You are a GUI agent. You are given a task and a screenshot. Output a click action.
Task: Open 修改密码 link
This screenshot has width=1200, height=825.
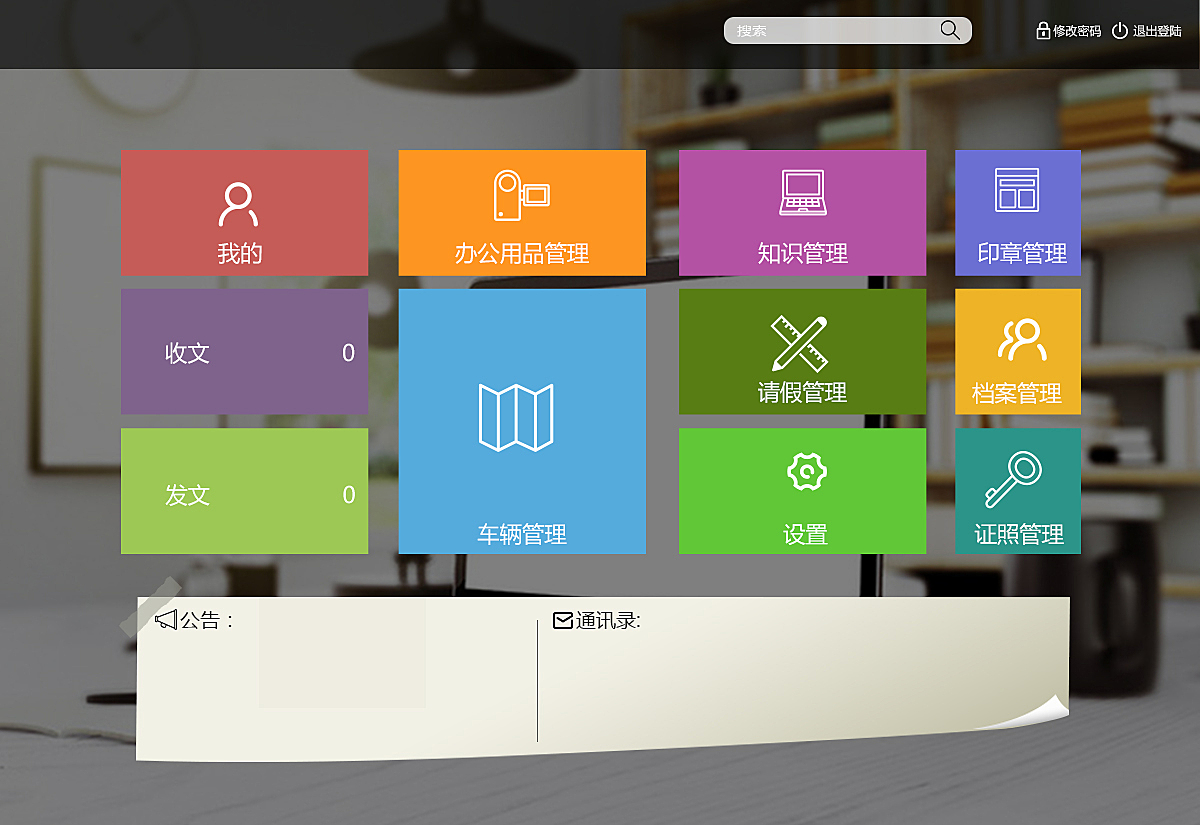[1076, 31]
